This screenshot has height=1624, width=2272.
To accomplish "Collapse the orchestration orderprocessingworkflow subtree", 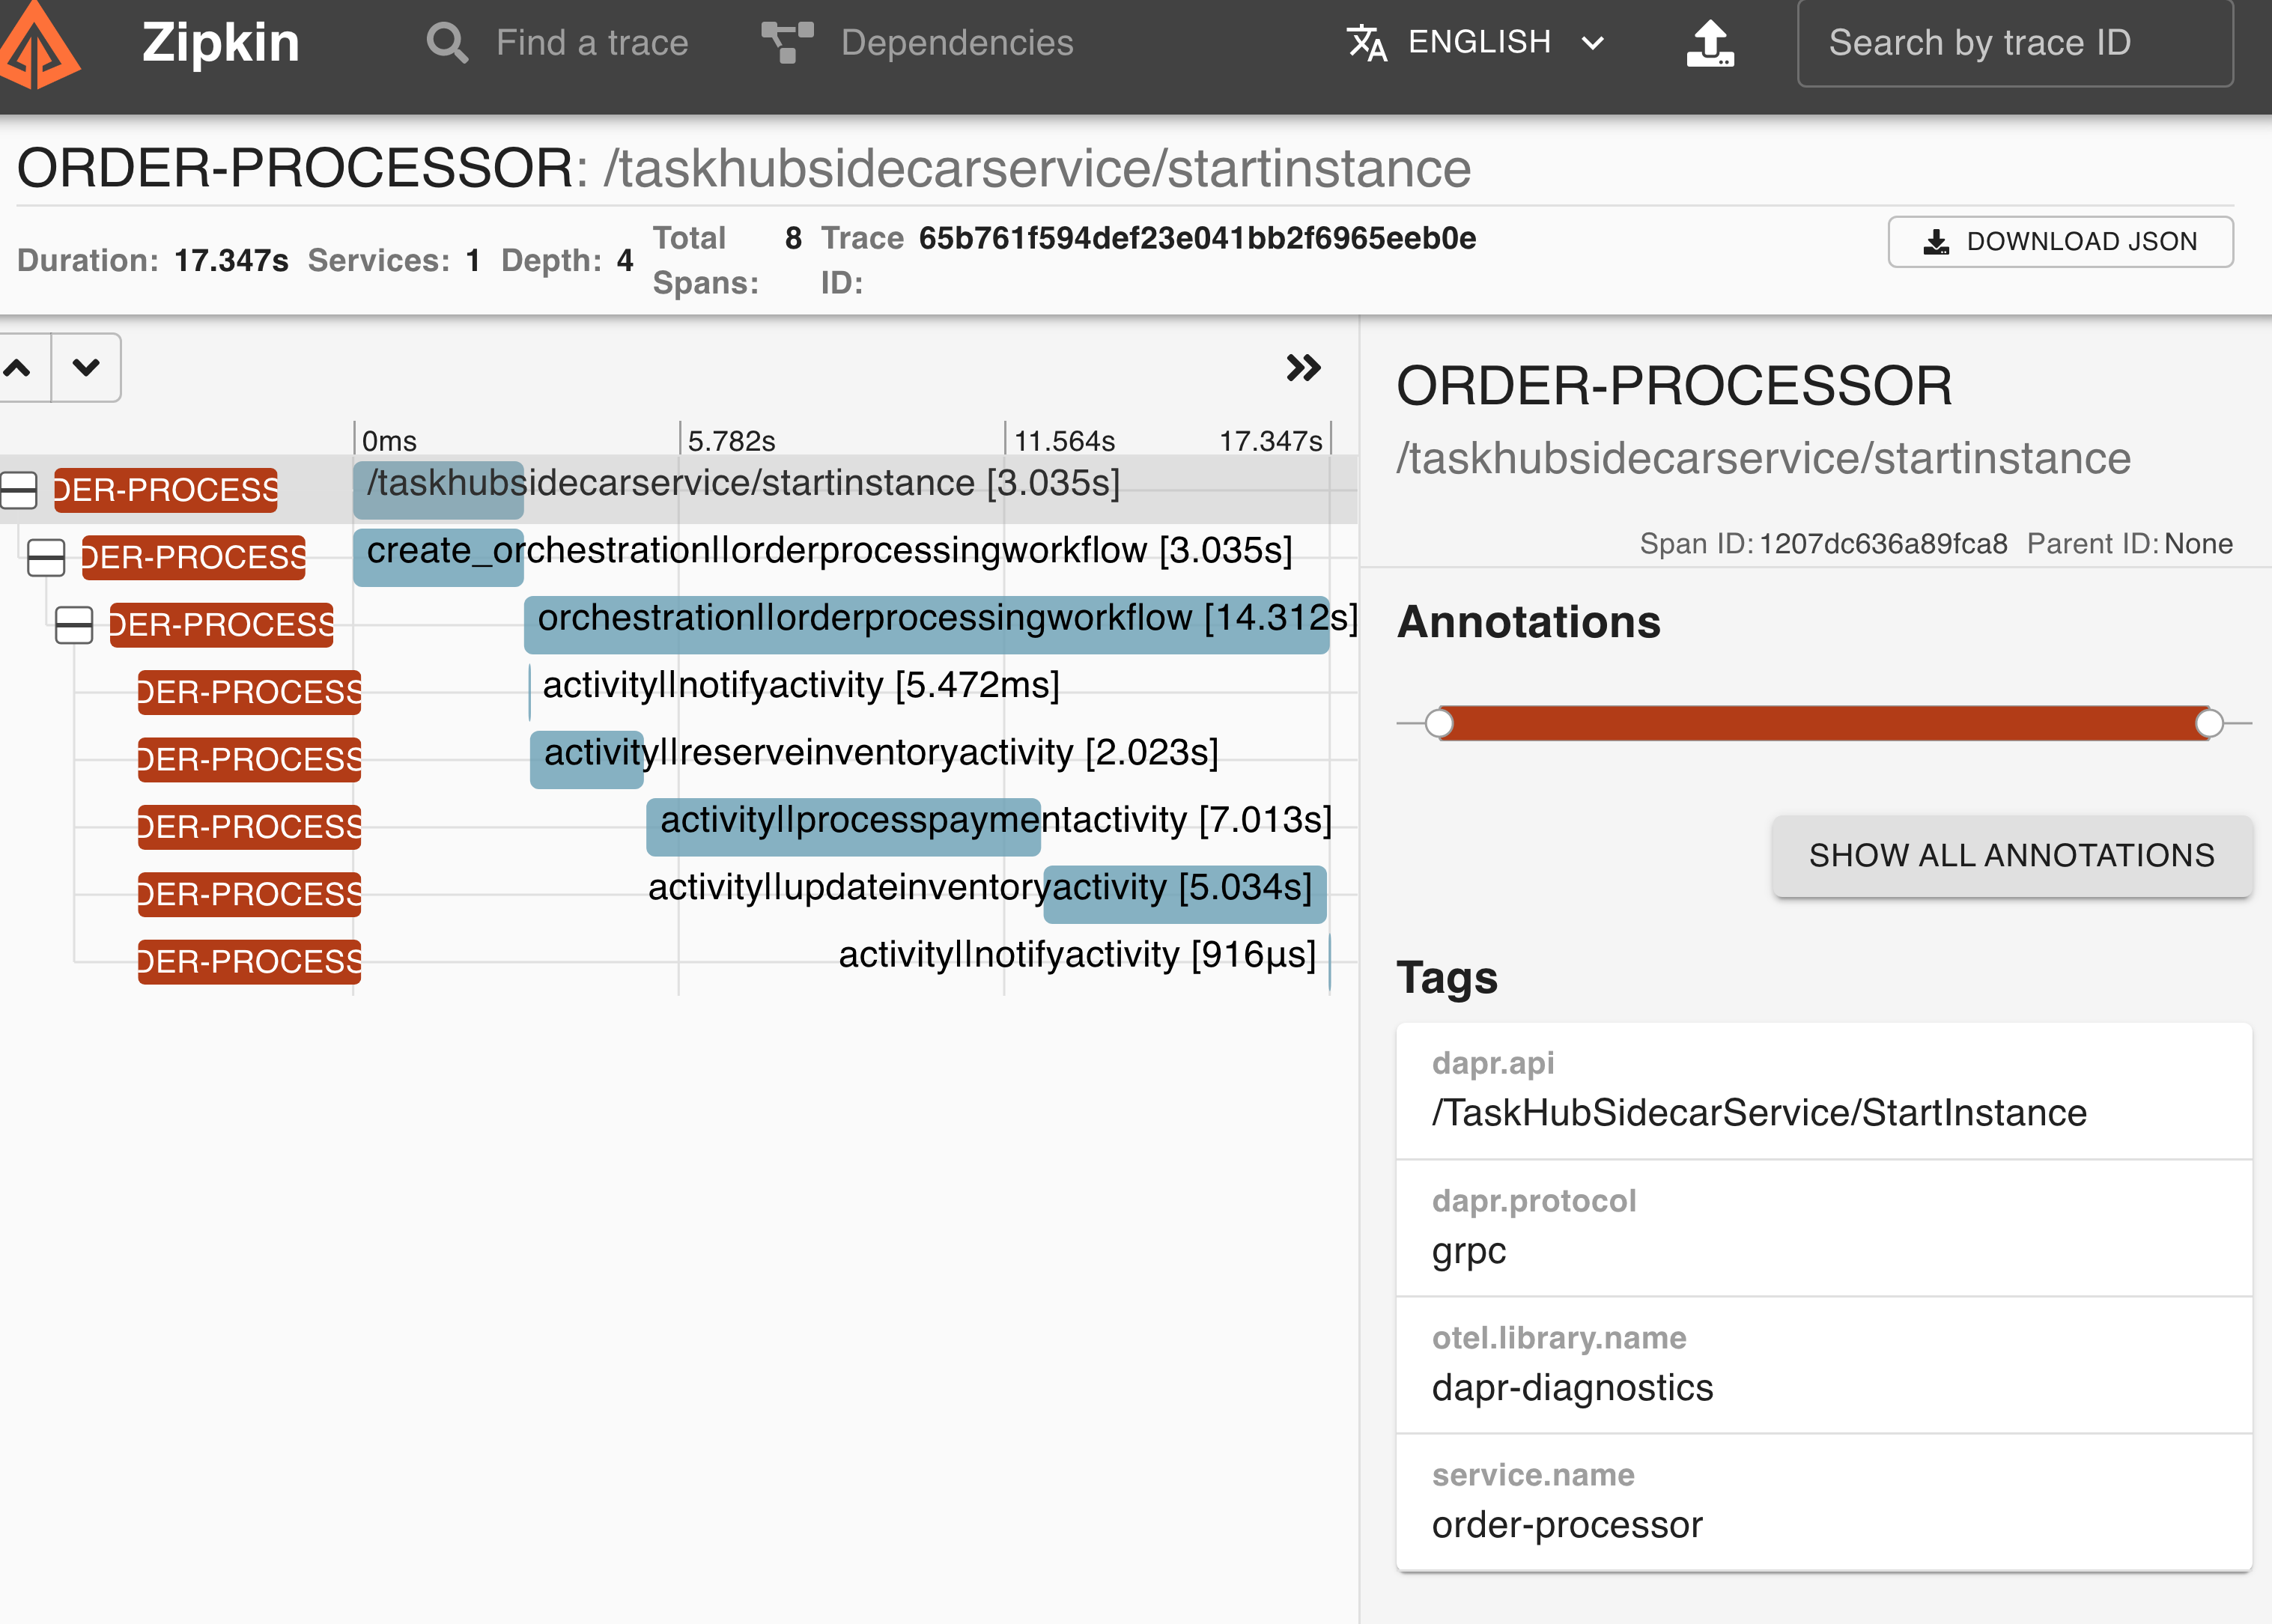I will click(74, 625).
